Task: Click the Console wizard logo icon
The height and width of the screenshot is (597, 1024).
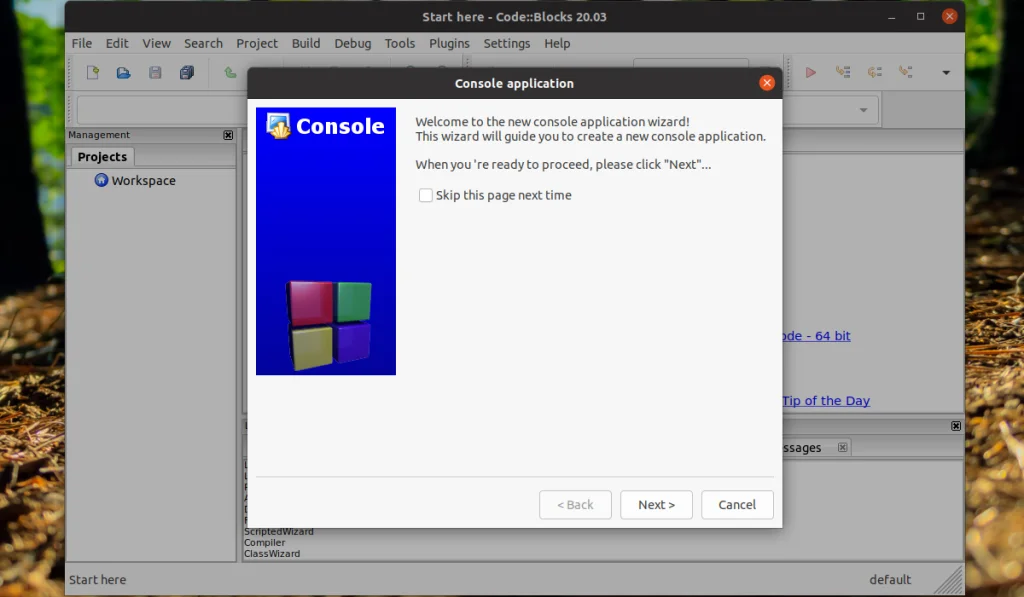Action: tap(278, 125)
